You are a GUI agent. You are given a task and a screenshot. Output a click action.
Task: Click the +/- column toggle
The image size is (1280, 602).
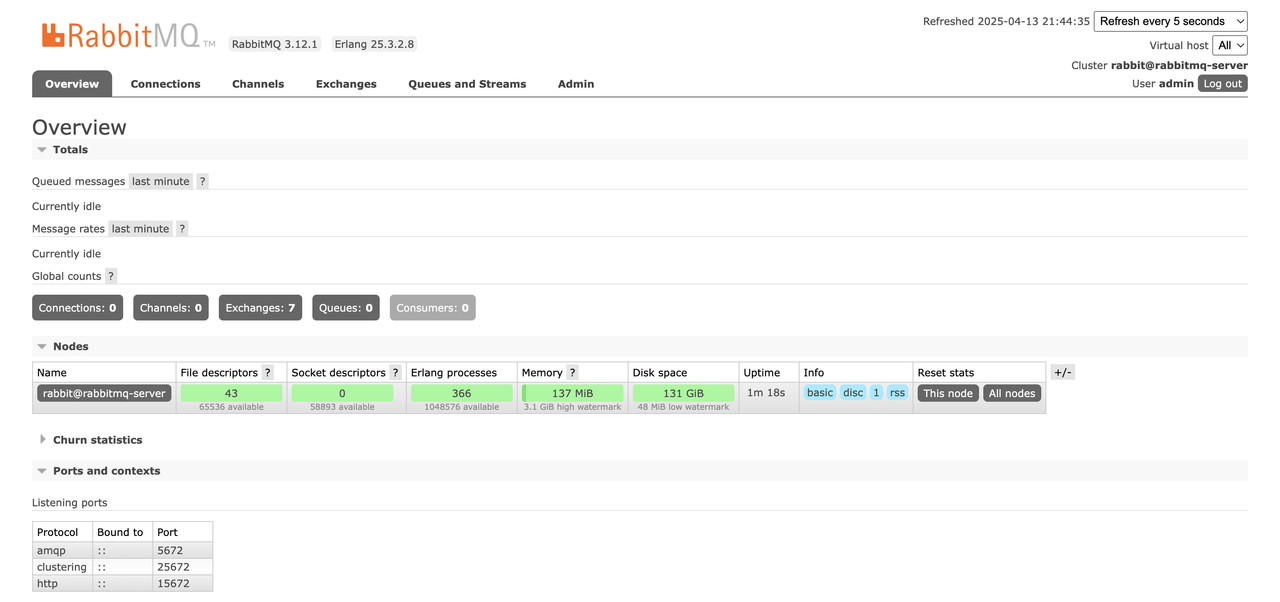[1062, 372]
